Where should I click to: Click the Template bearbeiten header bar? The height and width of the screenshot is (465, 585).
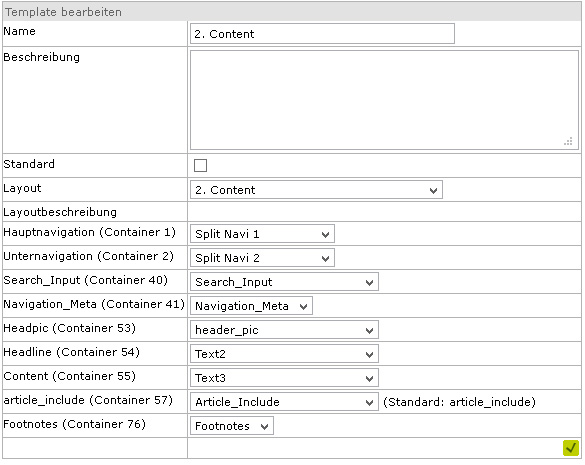pos(292,12)
